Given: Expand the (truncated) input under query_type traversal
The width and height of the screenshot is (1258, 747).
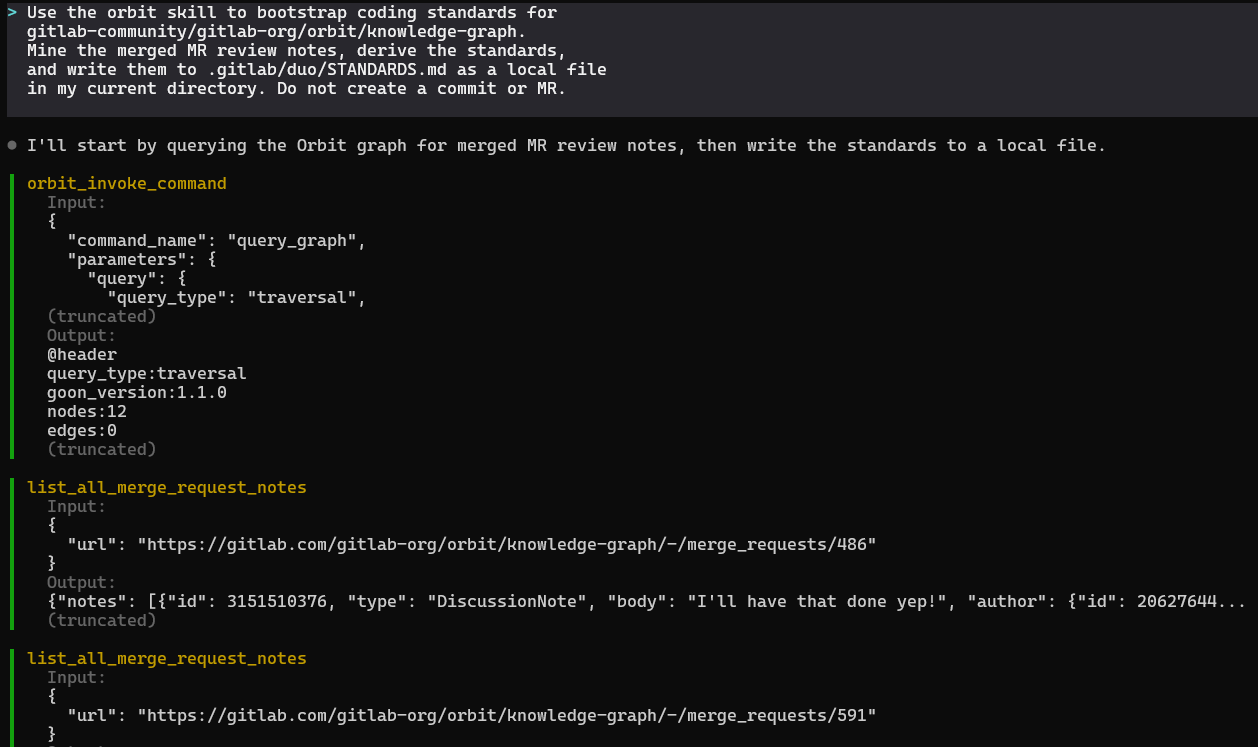Looking at the screenshot, I should (102, 317).
